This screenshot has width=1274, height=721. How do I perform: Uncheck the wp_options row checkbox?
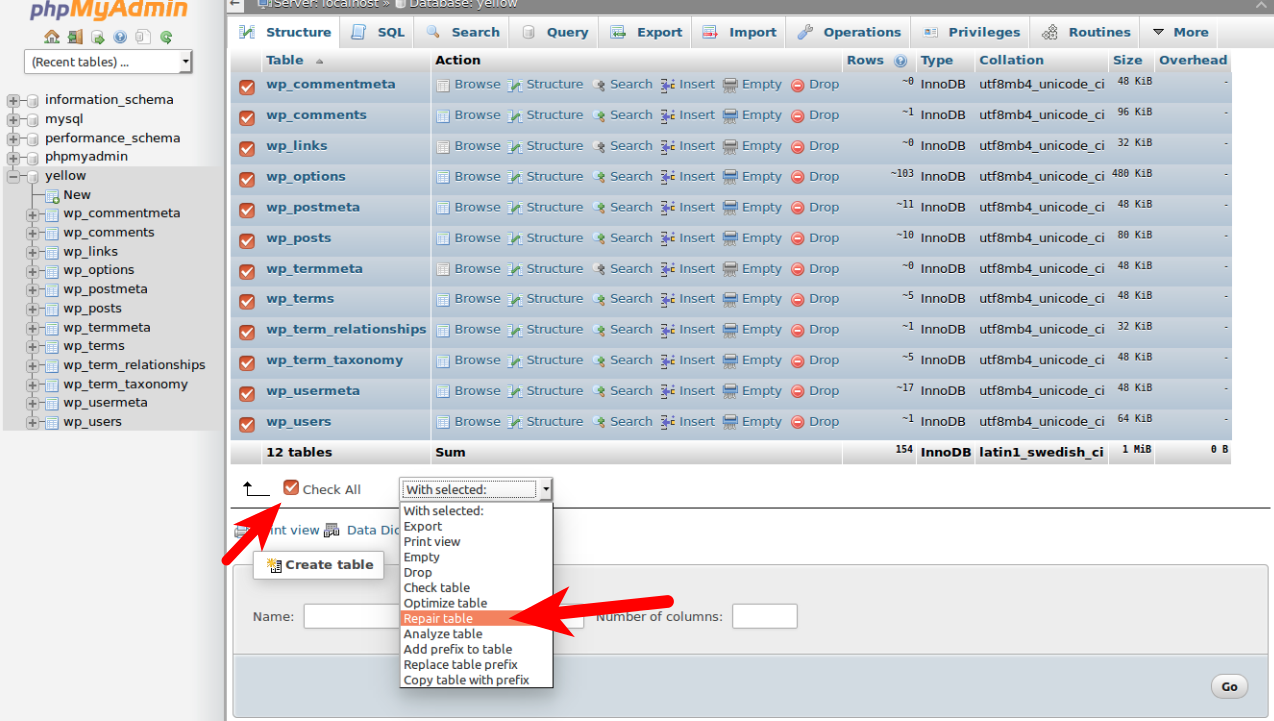click(248, 180)
